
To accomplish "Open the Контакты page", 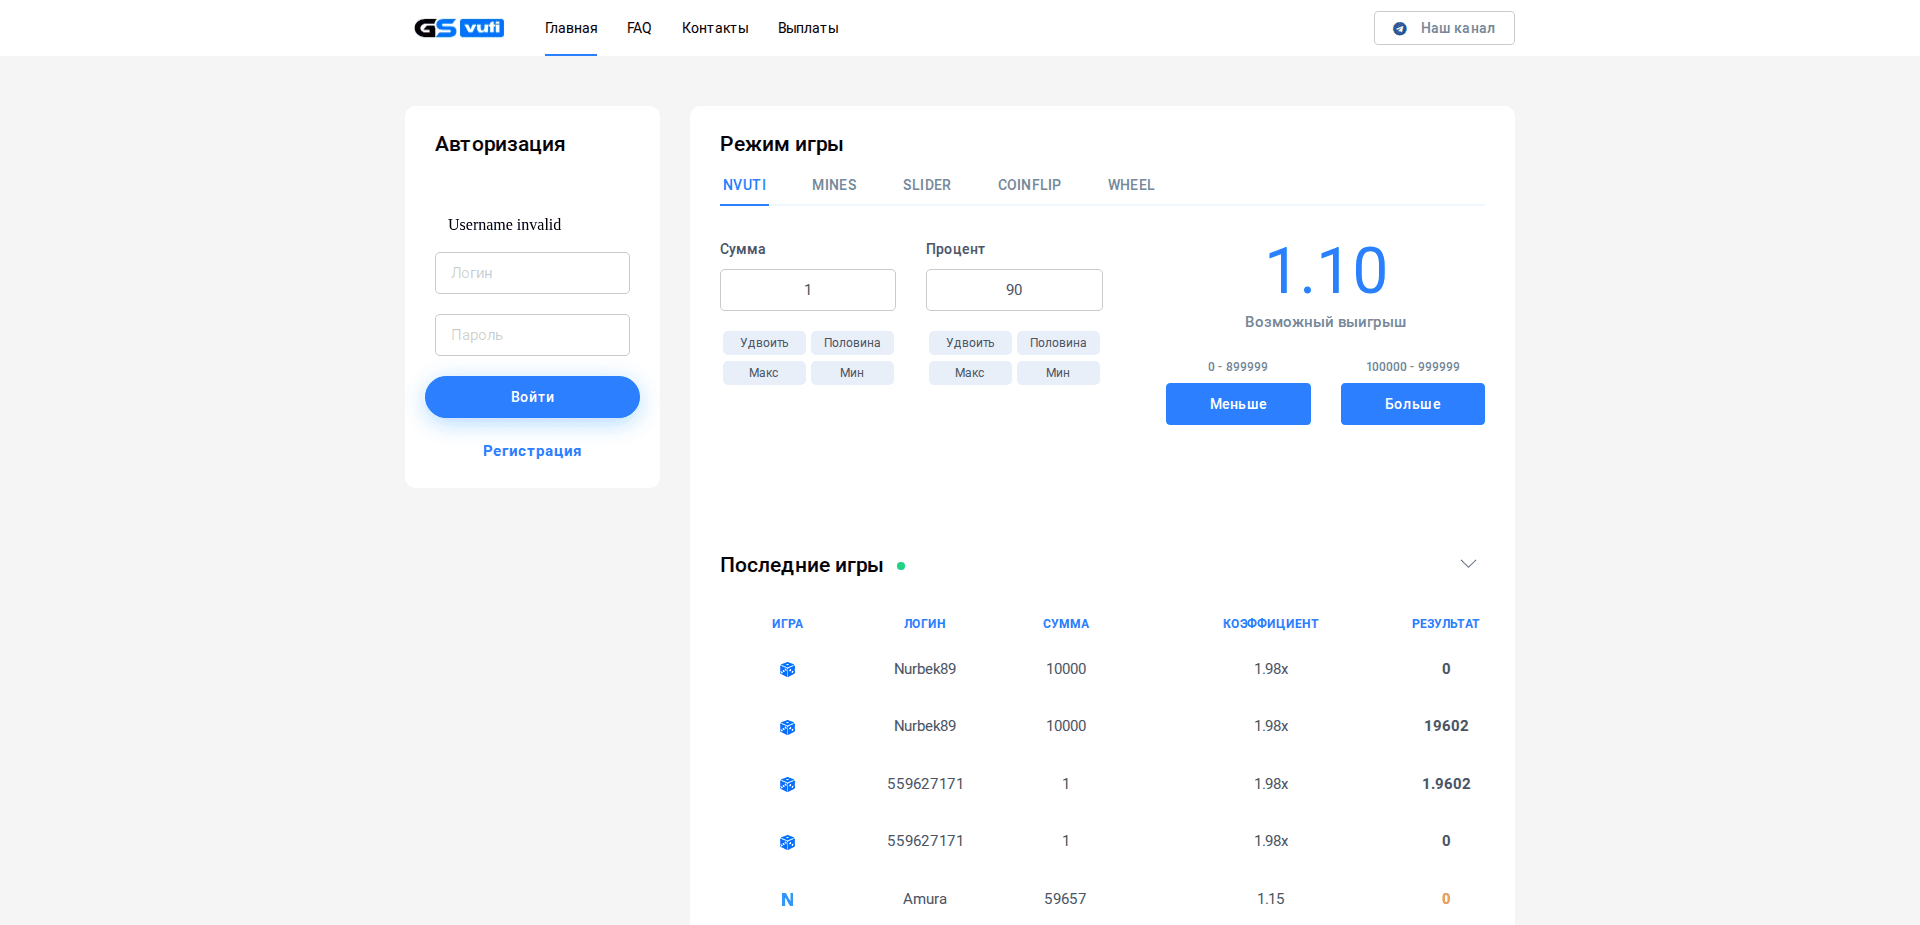I will pos(715,28).
